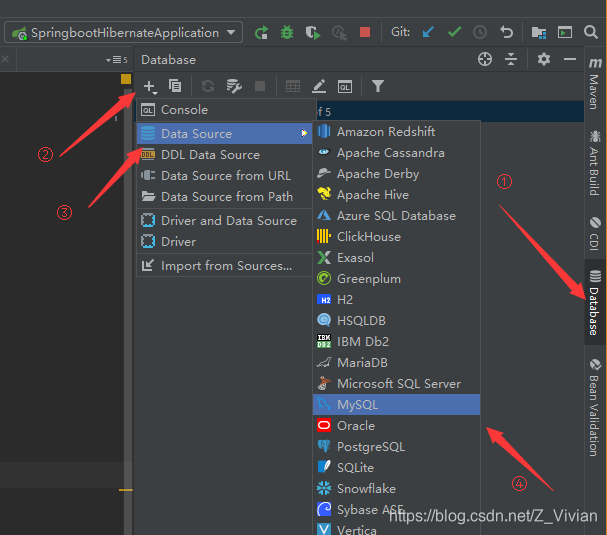Open Git history clock icon

(x=480, y=32)
